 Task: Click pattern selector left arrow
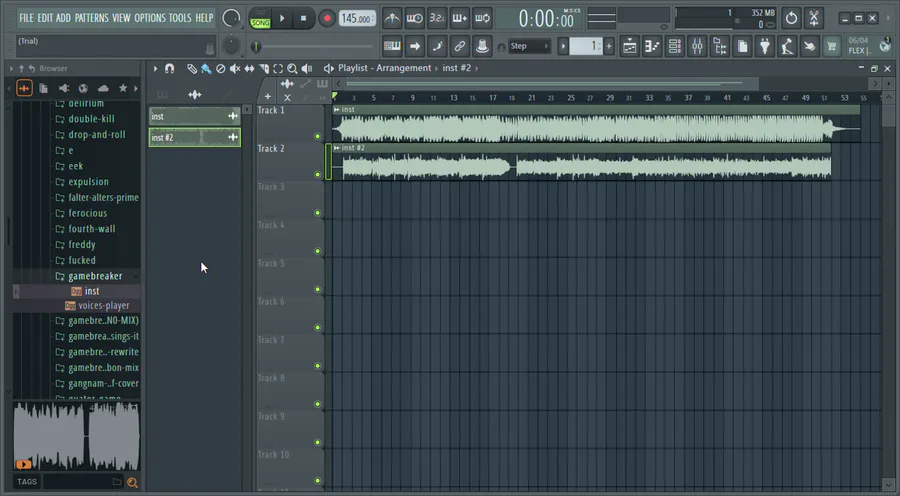(563, 46)
